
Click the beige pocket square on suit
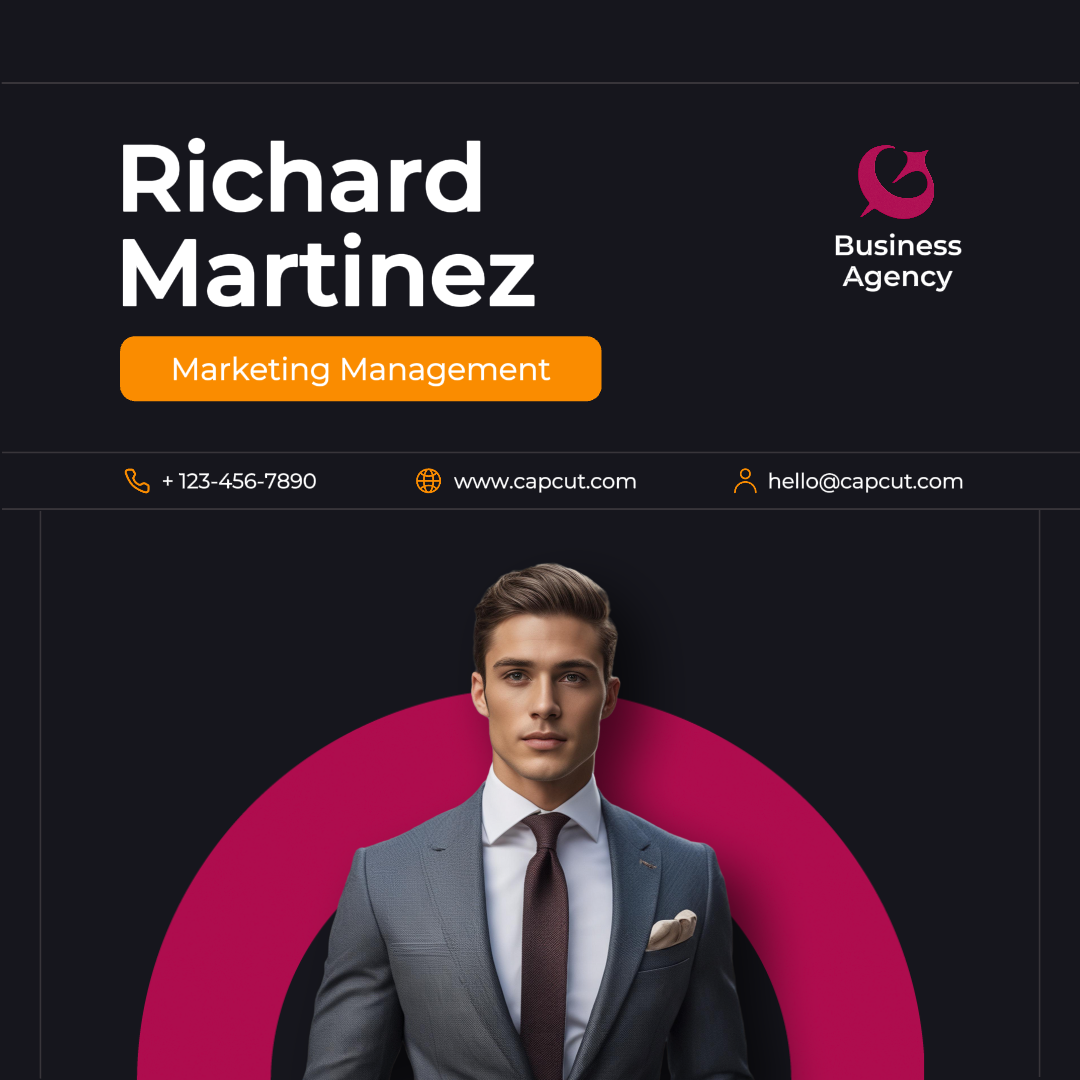[x=670, y=931]
